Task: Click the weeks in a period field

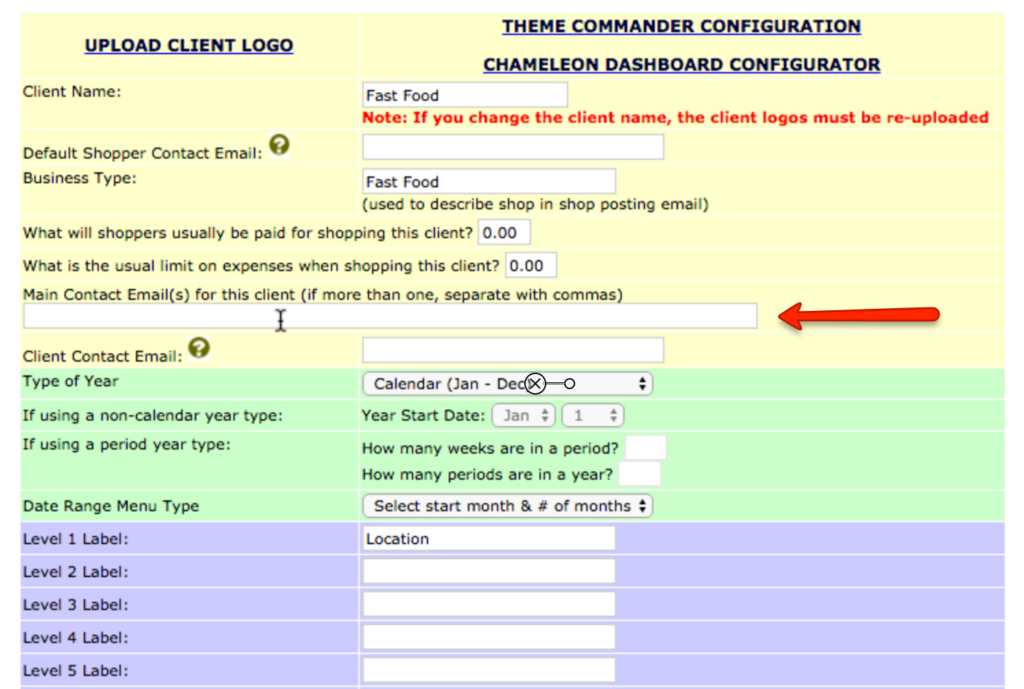Action: click(646, 448)
